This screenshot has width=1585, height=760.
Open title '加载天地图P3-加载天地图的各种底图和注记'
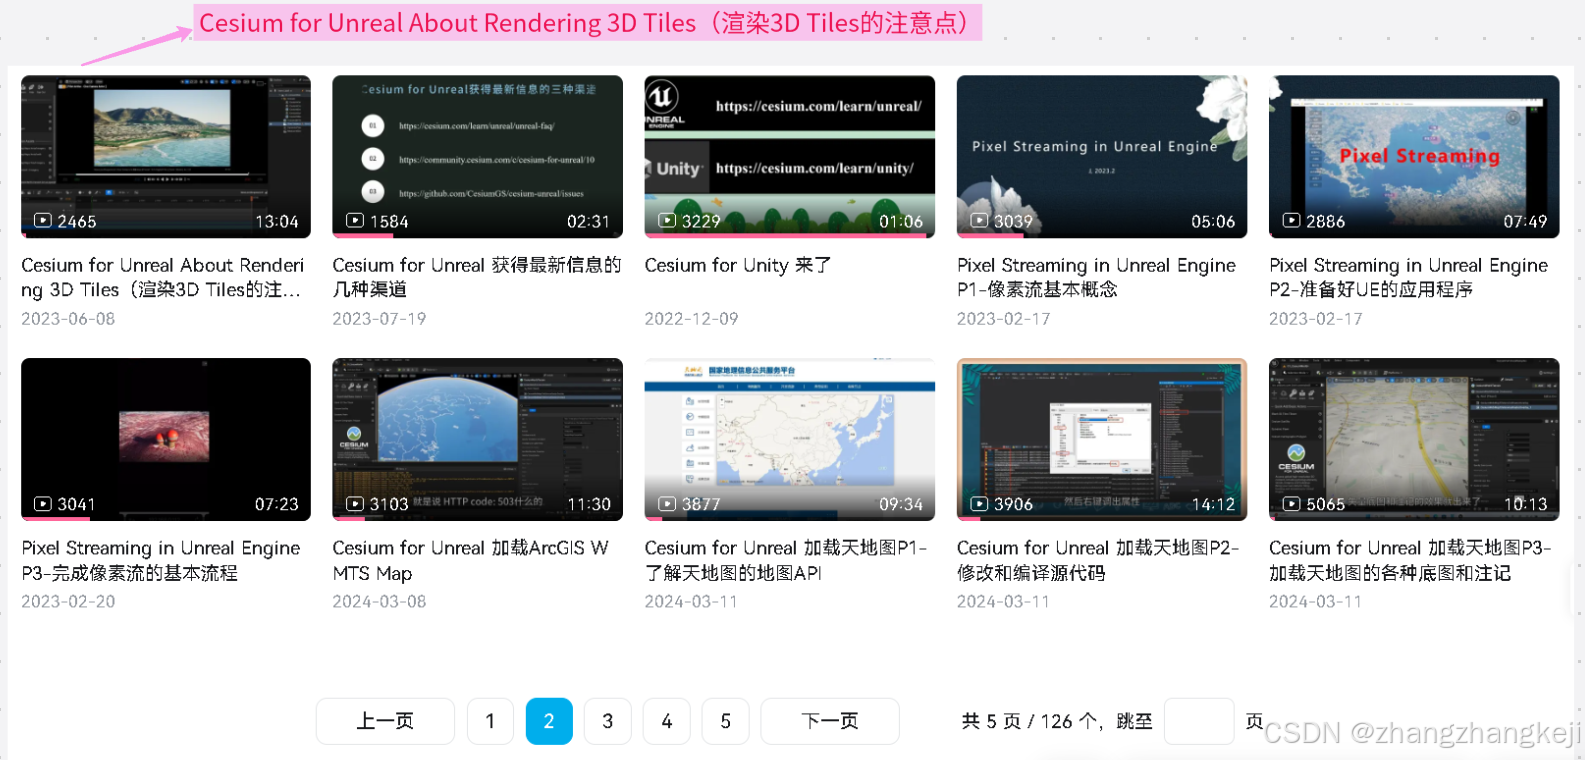click(x=1410, y=560)
